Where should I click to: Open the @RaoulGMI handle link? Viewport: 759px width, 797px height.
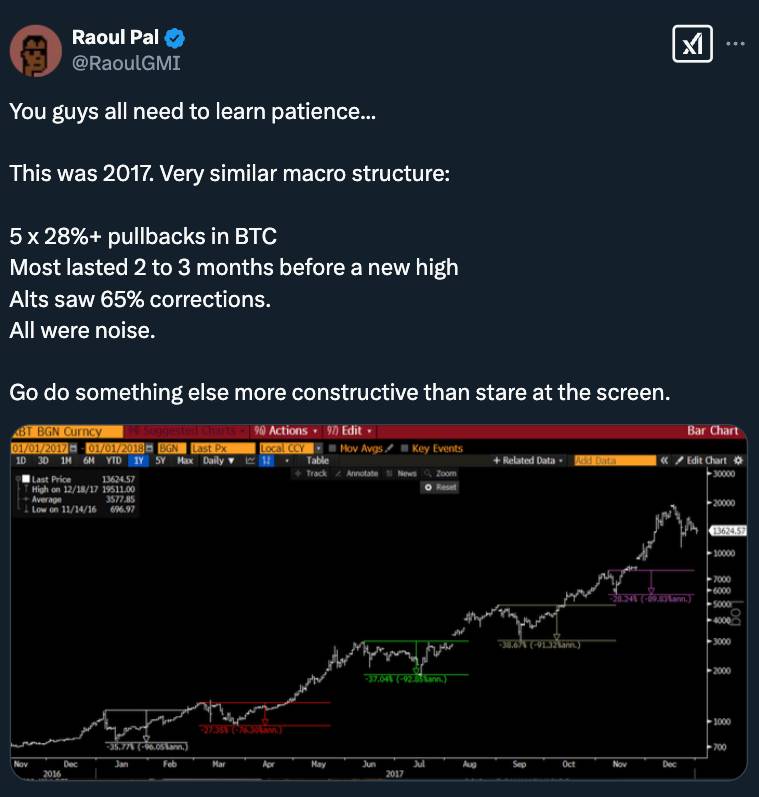126,63
